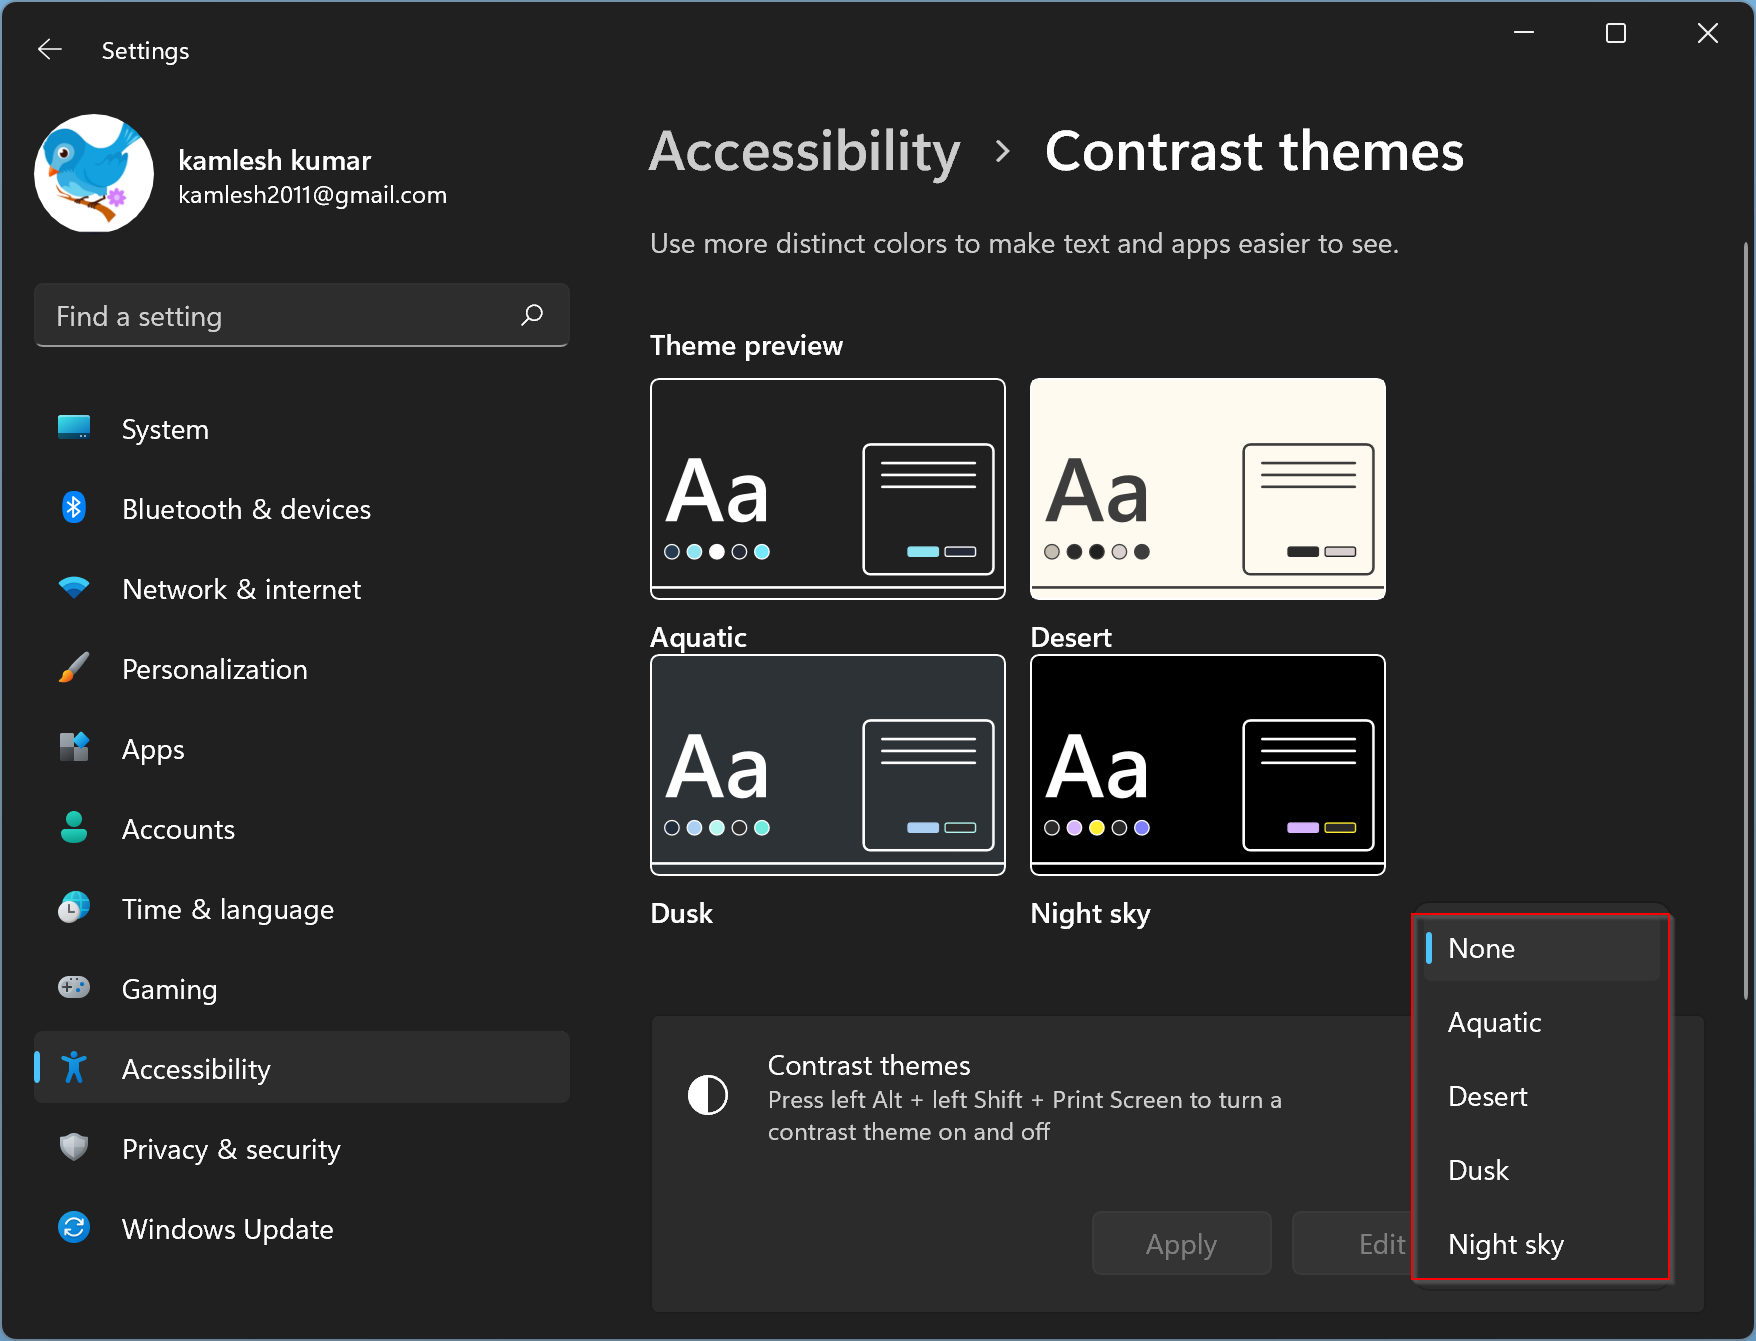Pick Dusk from the dropdown list

click(1541, 1170)
